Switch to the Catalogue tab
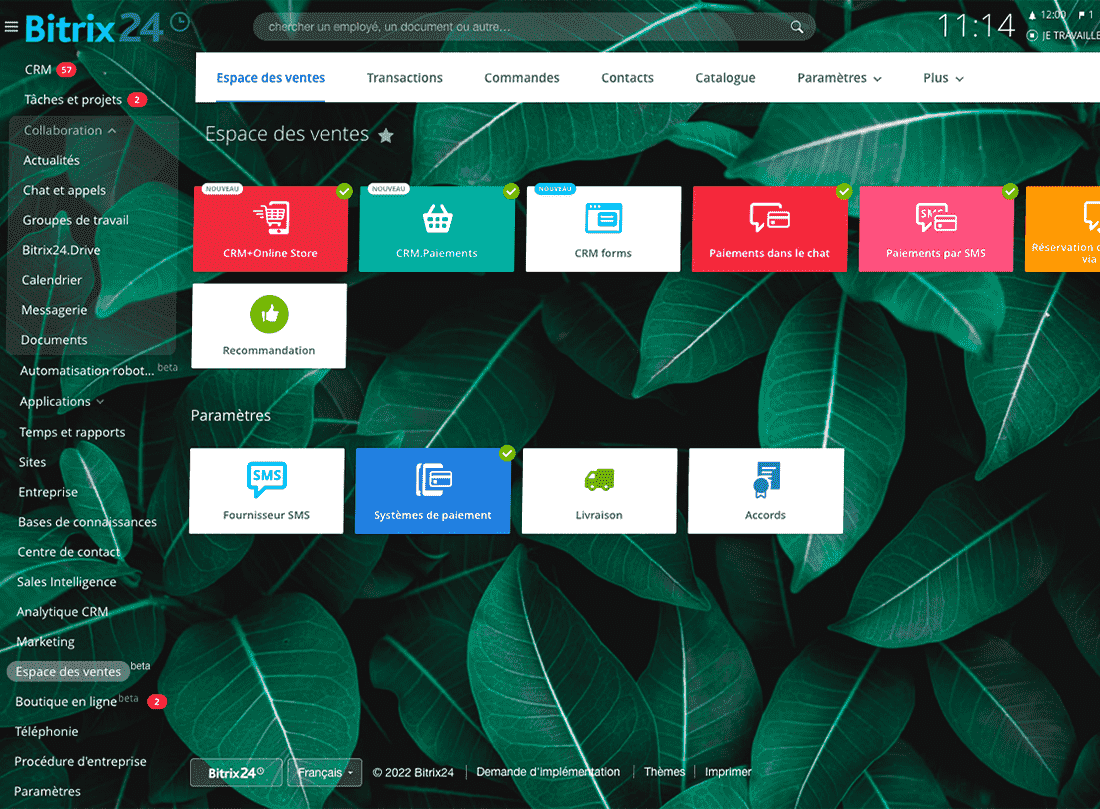The height and width of the screenshot is (809, 1100). (725, 78)
